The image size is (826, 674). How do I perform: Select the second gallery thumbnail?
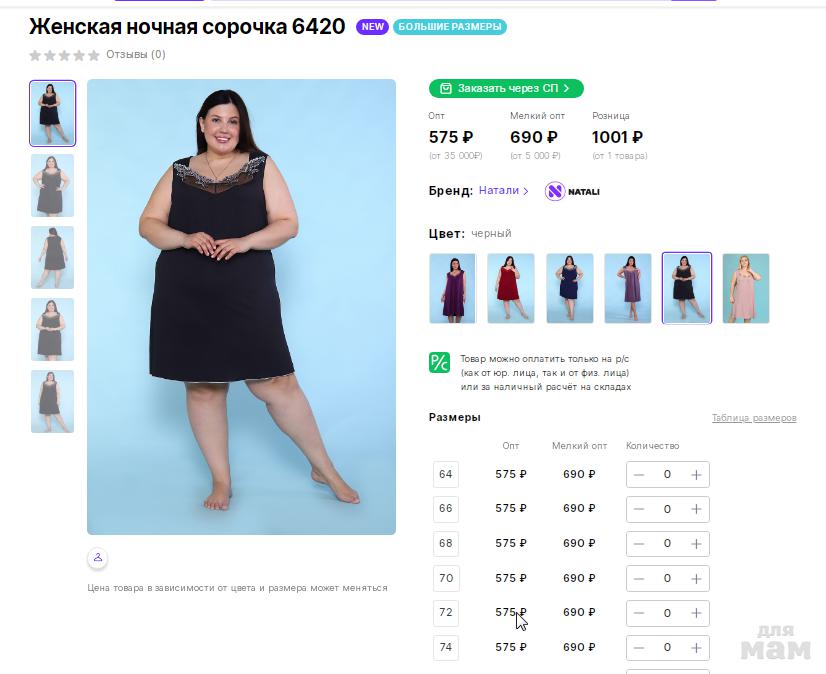(x=52, y=185)
